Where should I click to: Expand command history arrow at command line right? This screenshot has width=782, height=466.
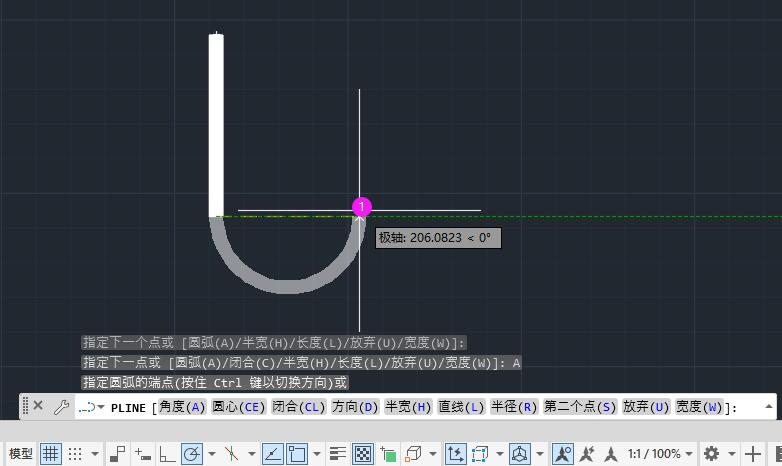pos(769,407)
